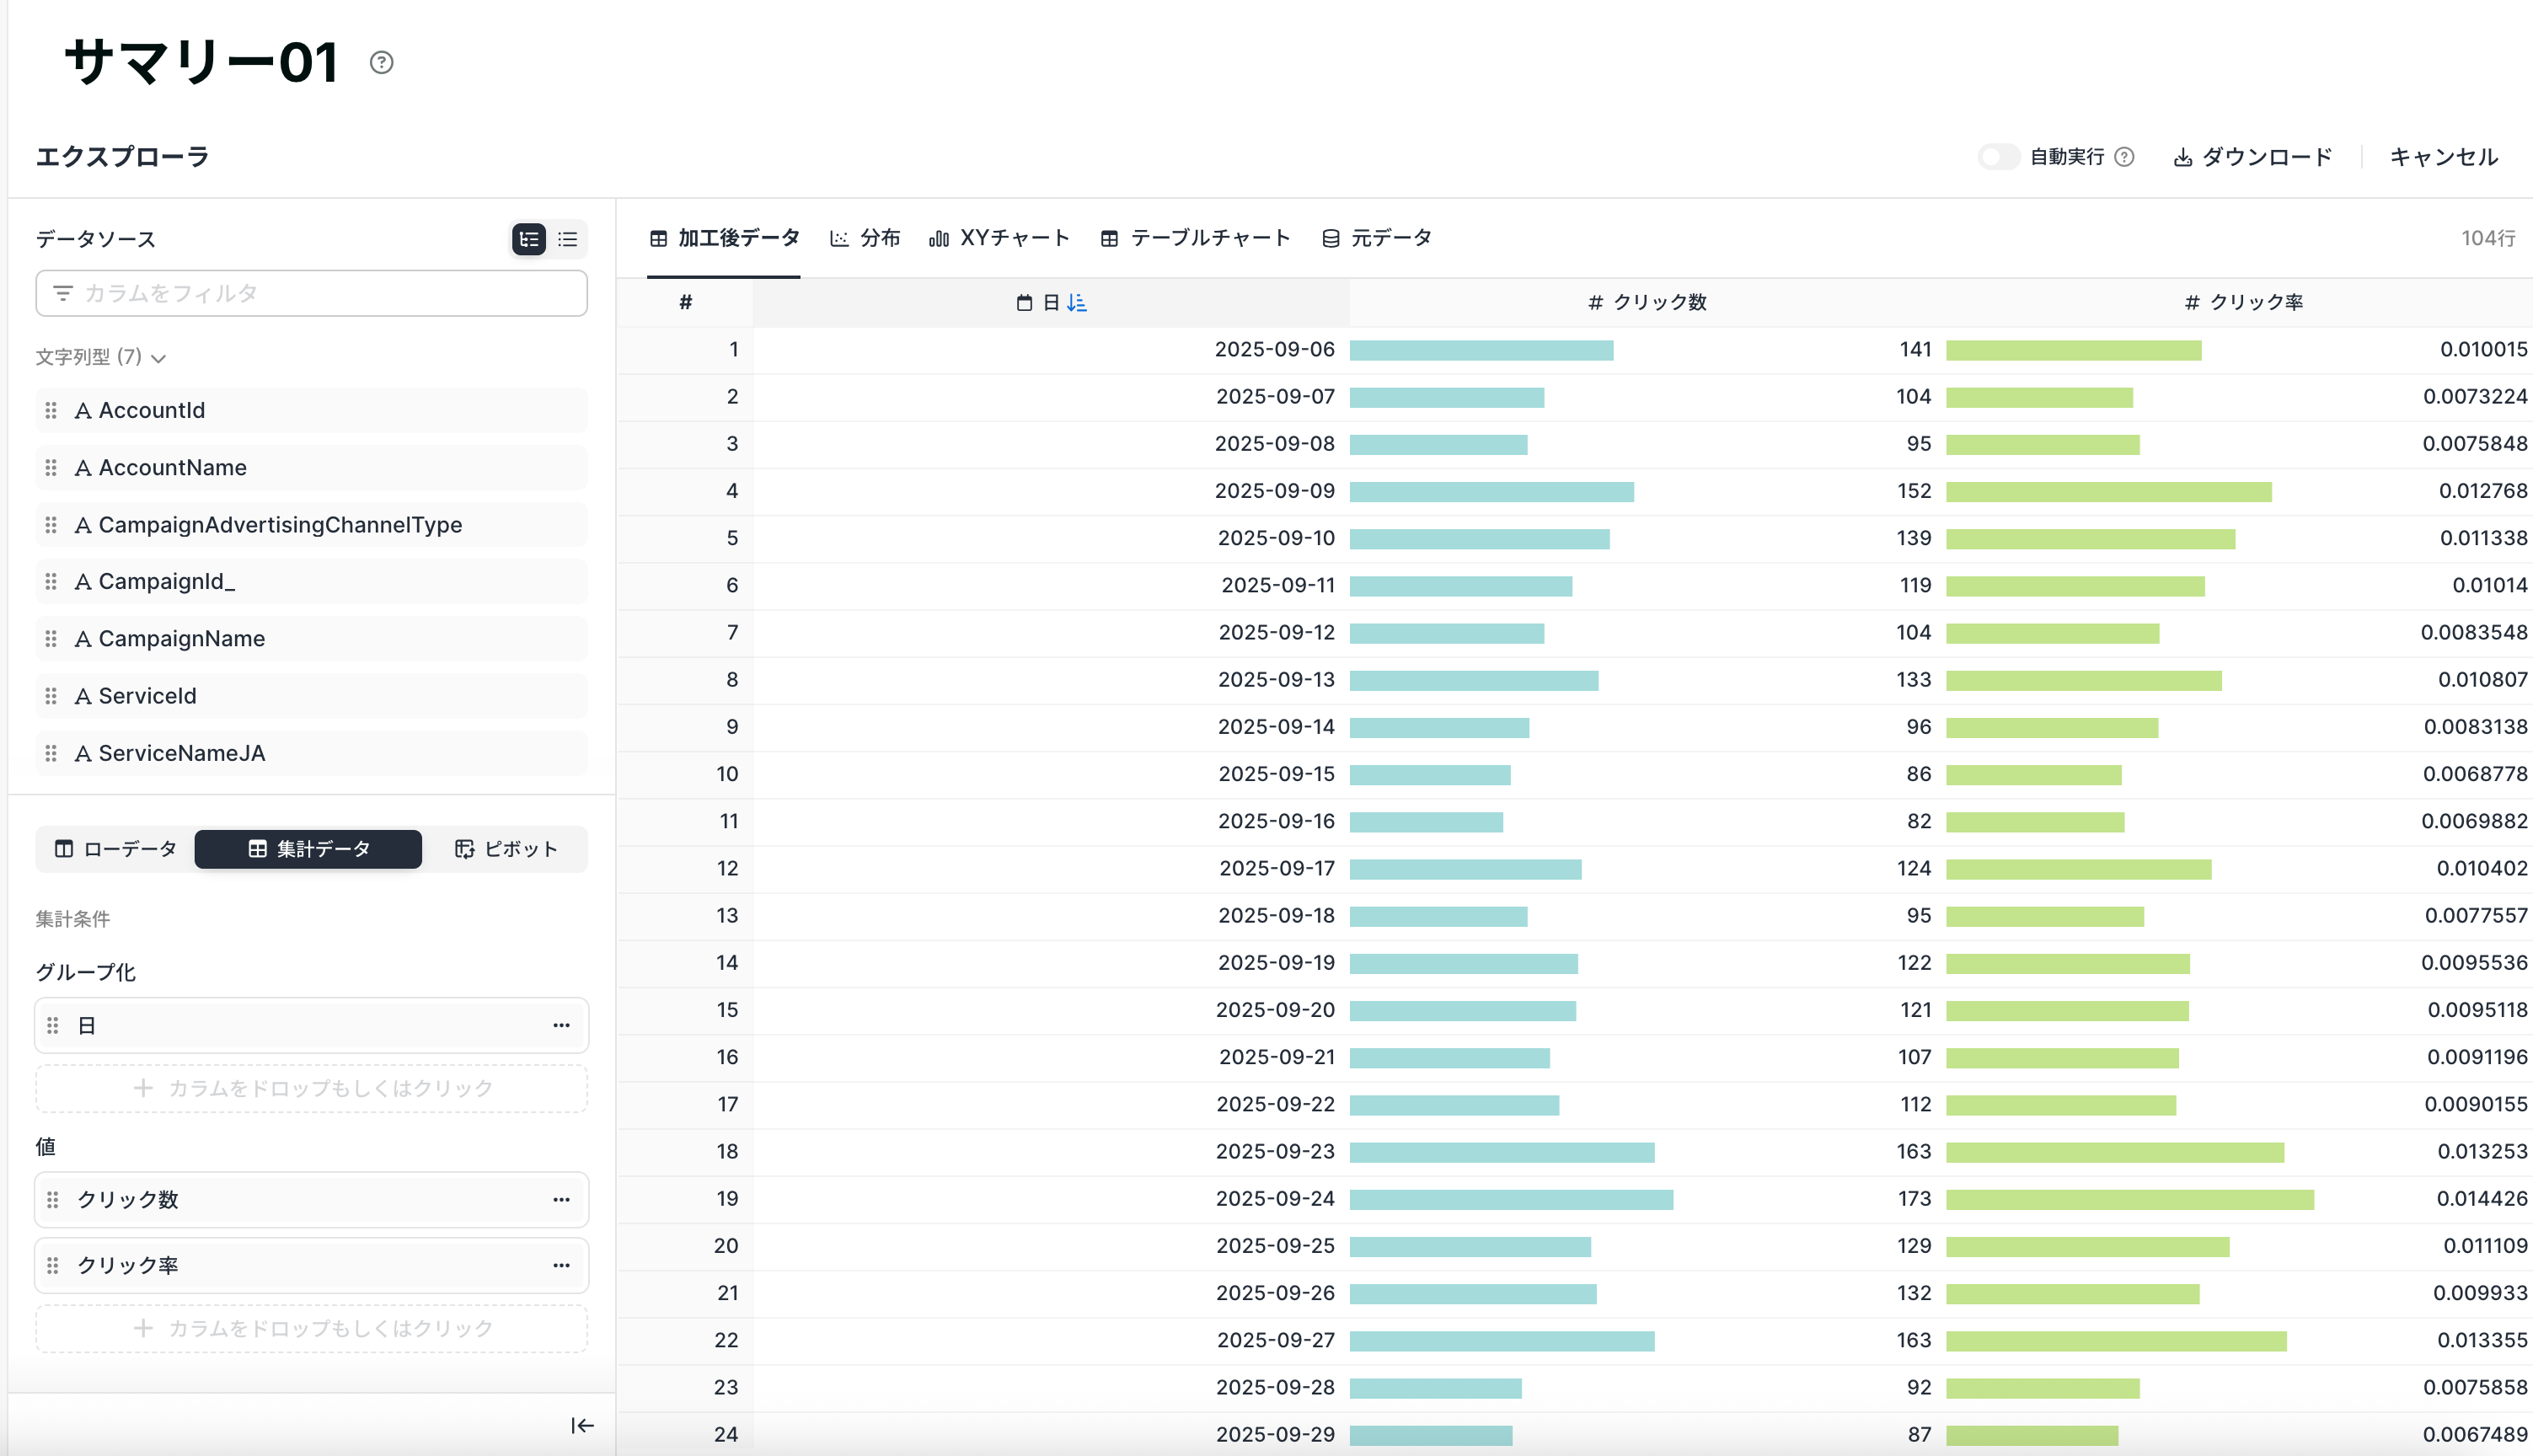Screen dimensions: 2533x1456
Task: Open options menu for 日 grouping
Action: pyautogui.click(x=561, y=1025)
